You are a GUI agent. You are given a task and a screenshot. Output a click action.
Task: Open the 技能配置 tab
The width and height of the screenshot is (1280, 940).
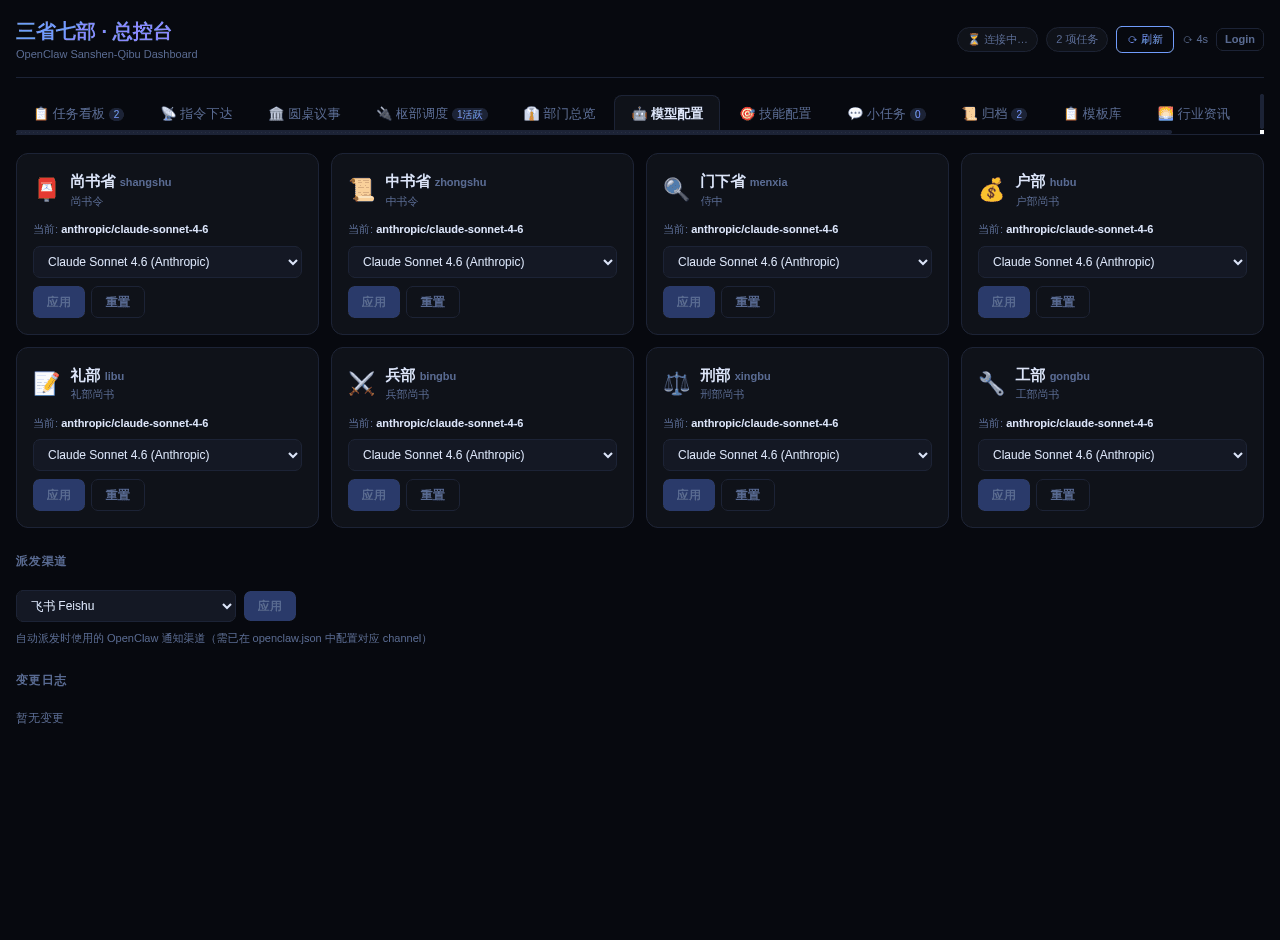point(775,114)
